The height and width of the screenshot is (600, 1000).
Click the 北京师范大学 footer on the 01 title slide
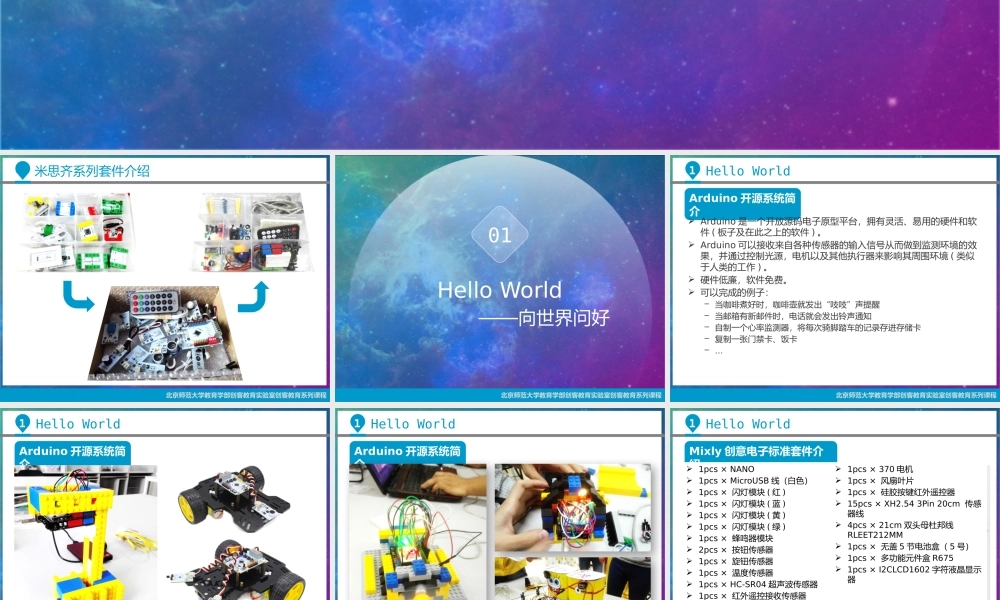pos(581,395)
